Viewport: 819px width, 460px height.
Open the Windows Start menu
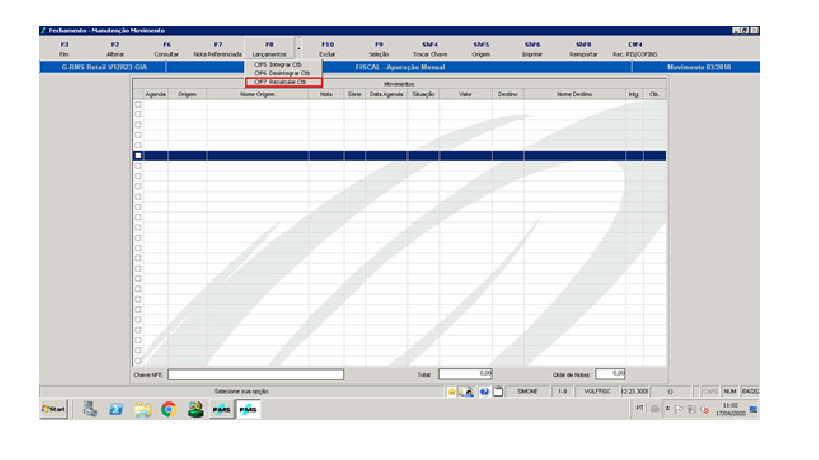click(54, 409)
